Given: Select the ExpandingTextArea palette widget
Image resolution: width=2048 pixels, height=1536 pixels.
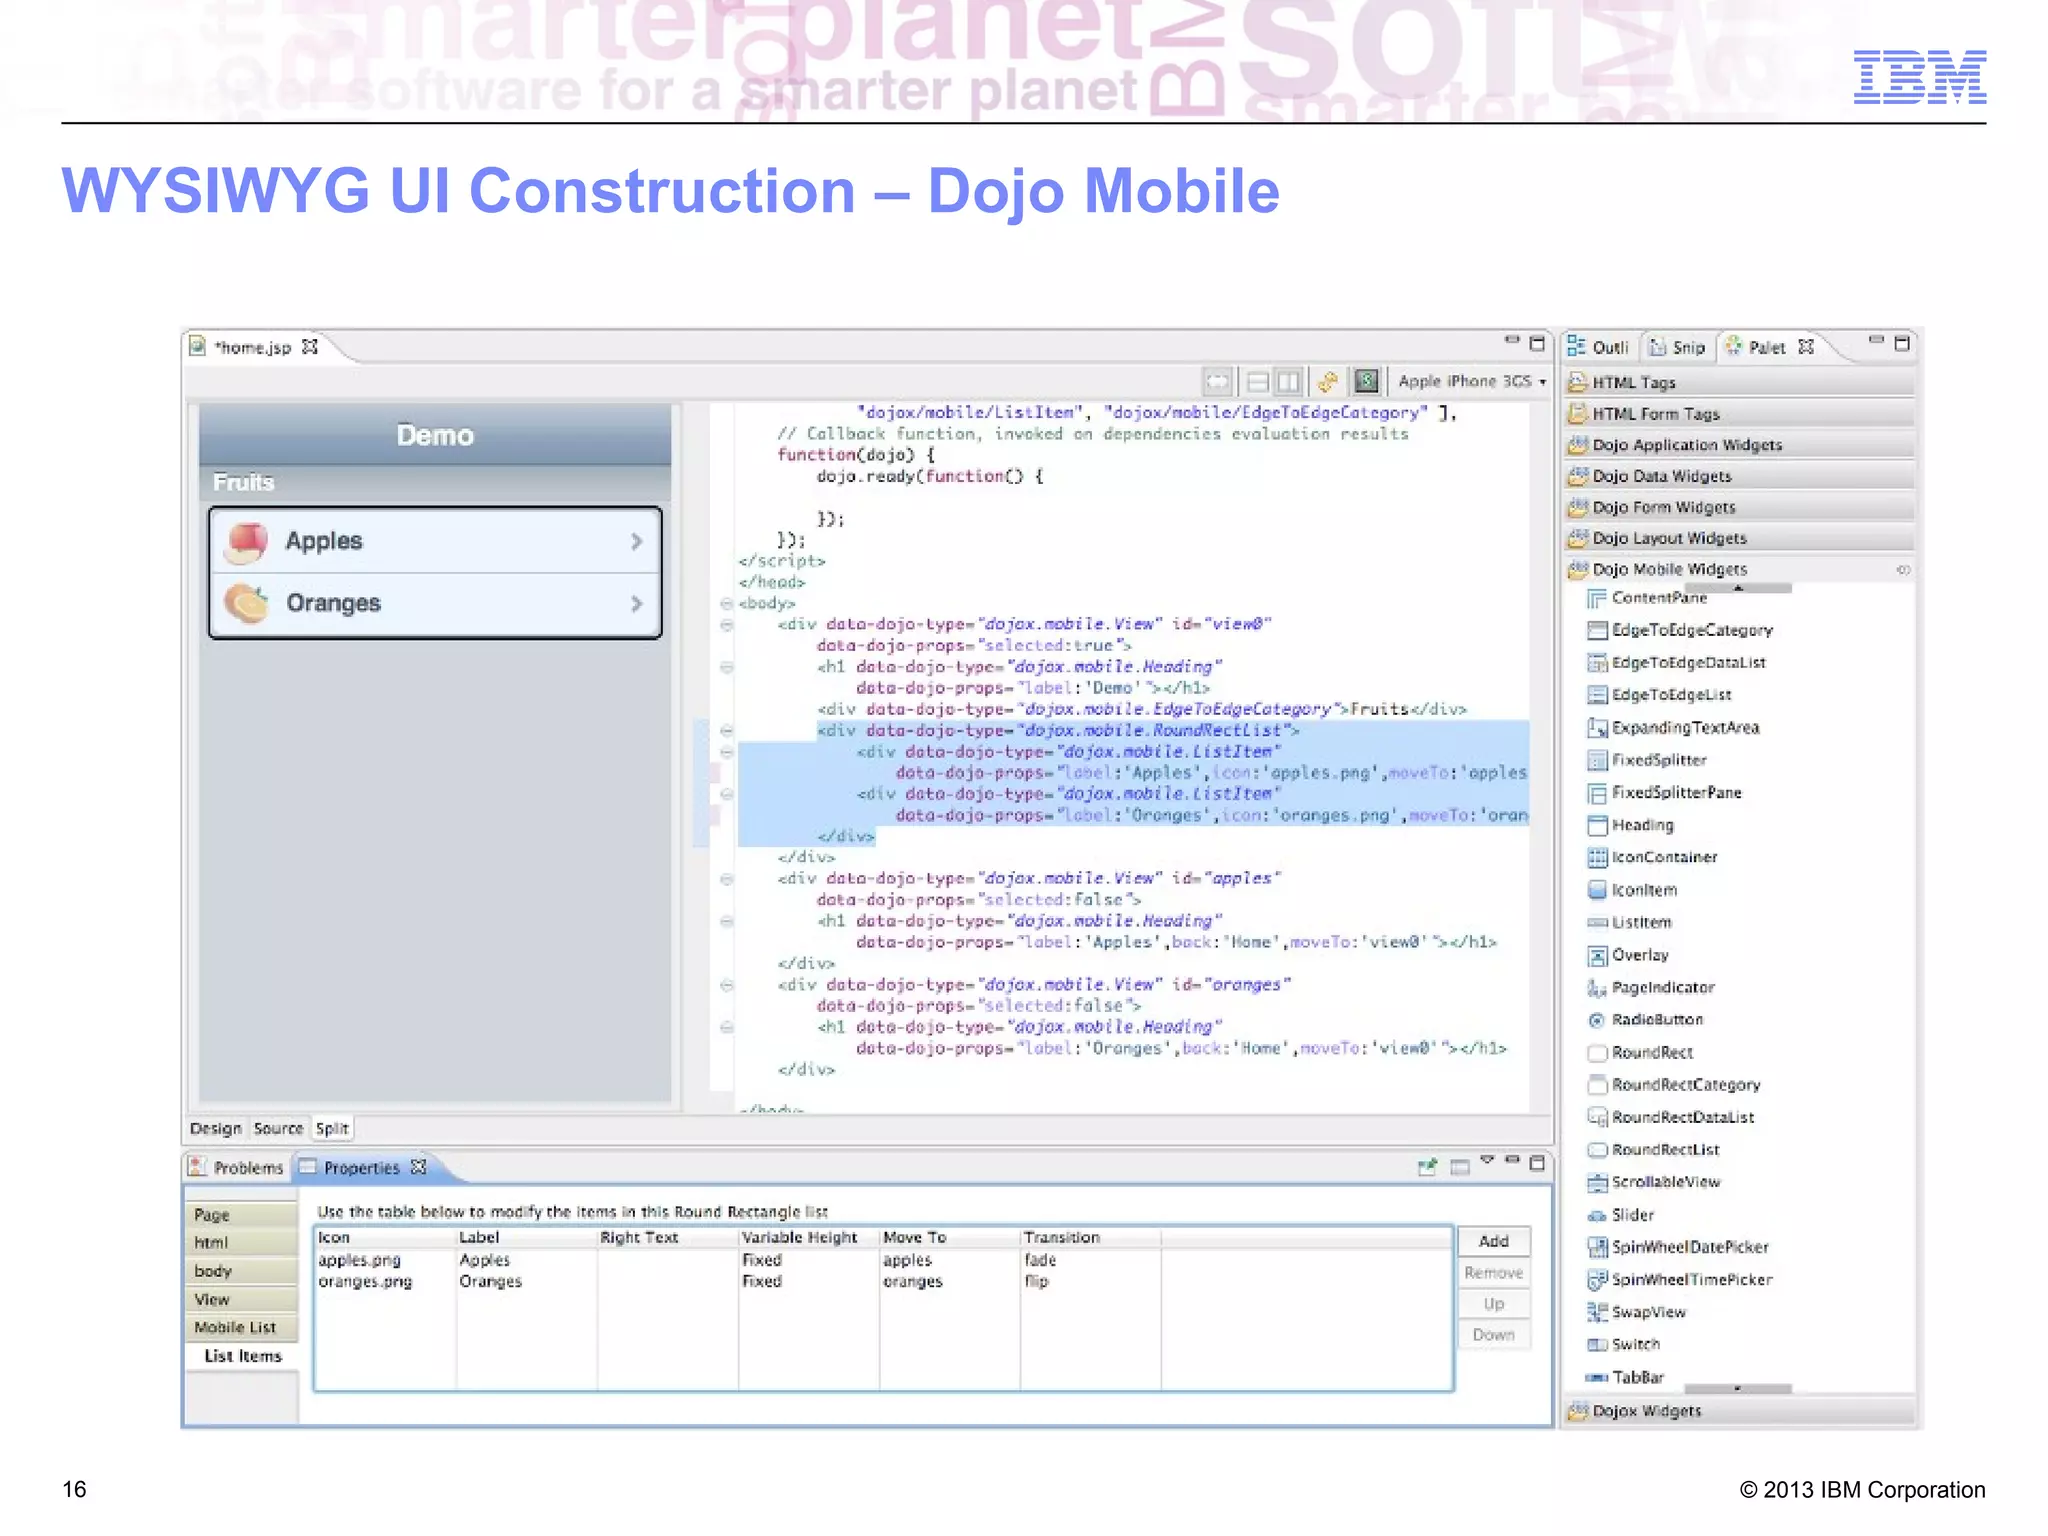Looking at the screenshot, I should coord(1673,727).
